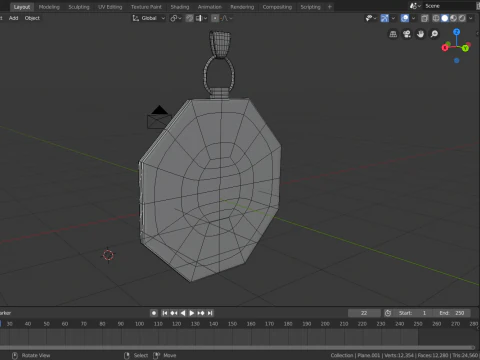Screen dimensions: 480x360
Task: Select rendered viewport shading
Action: pyautogui.click(x=462, y=18)
